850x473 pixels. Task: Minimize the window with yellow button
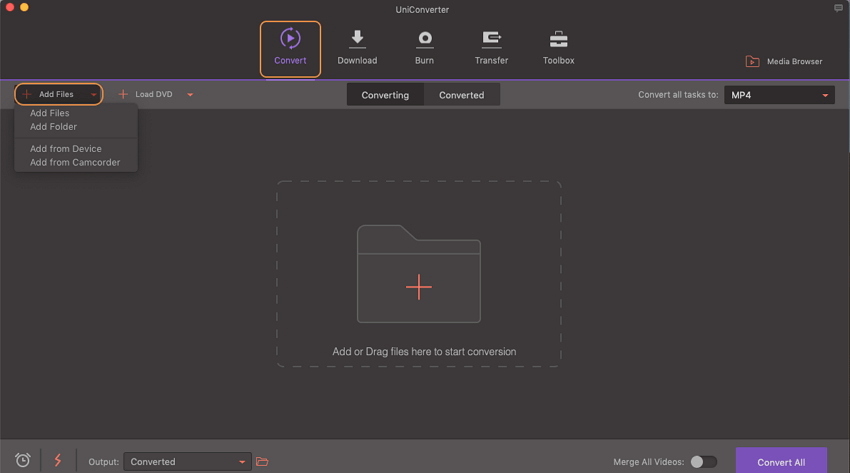(x=24, y=7)
